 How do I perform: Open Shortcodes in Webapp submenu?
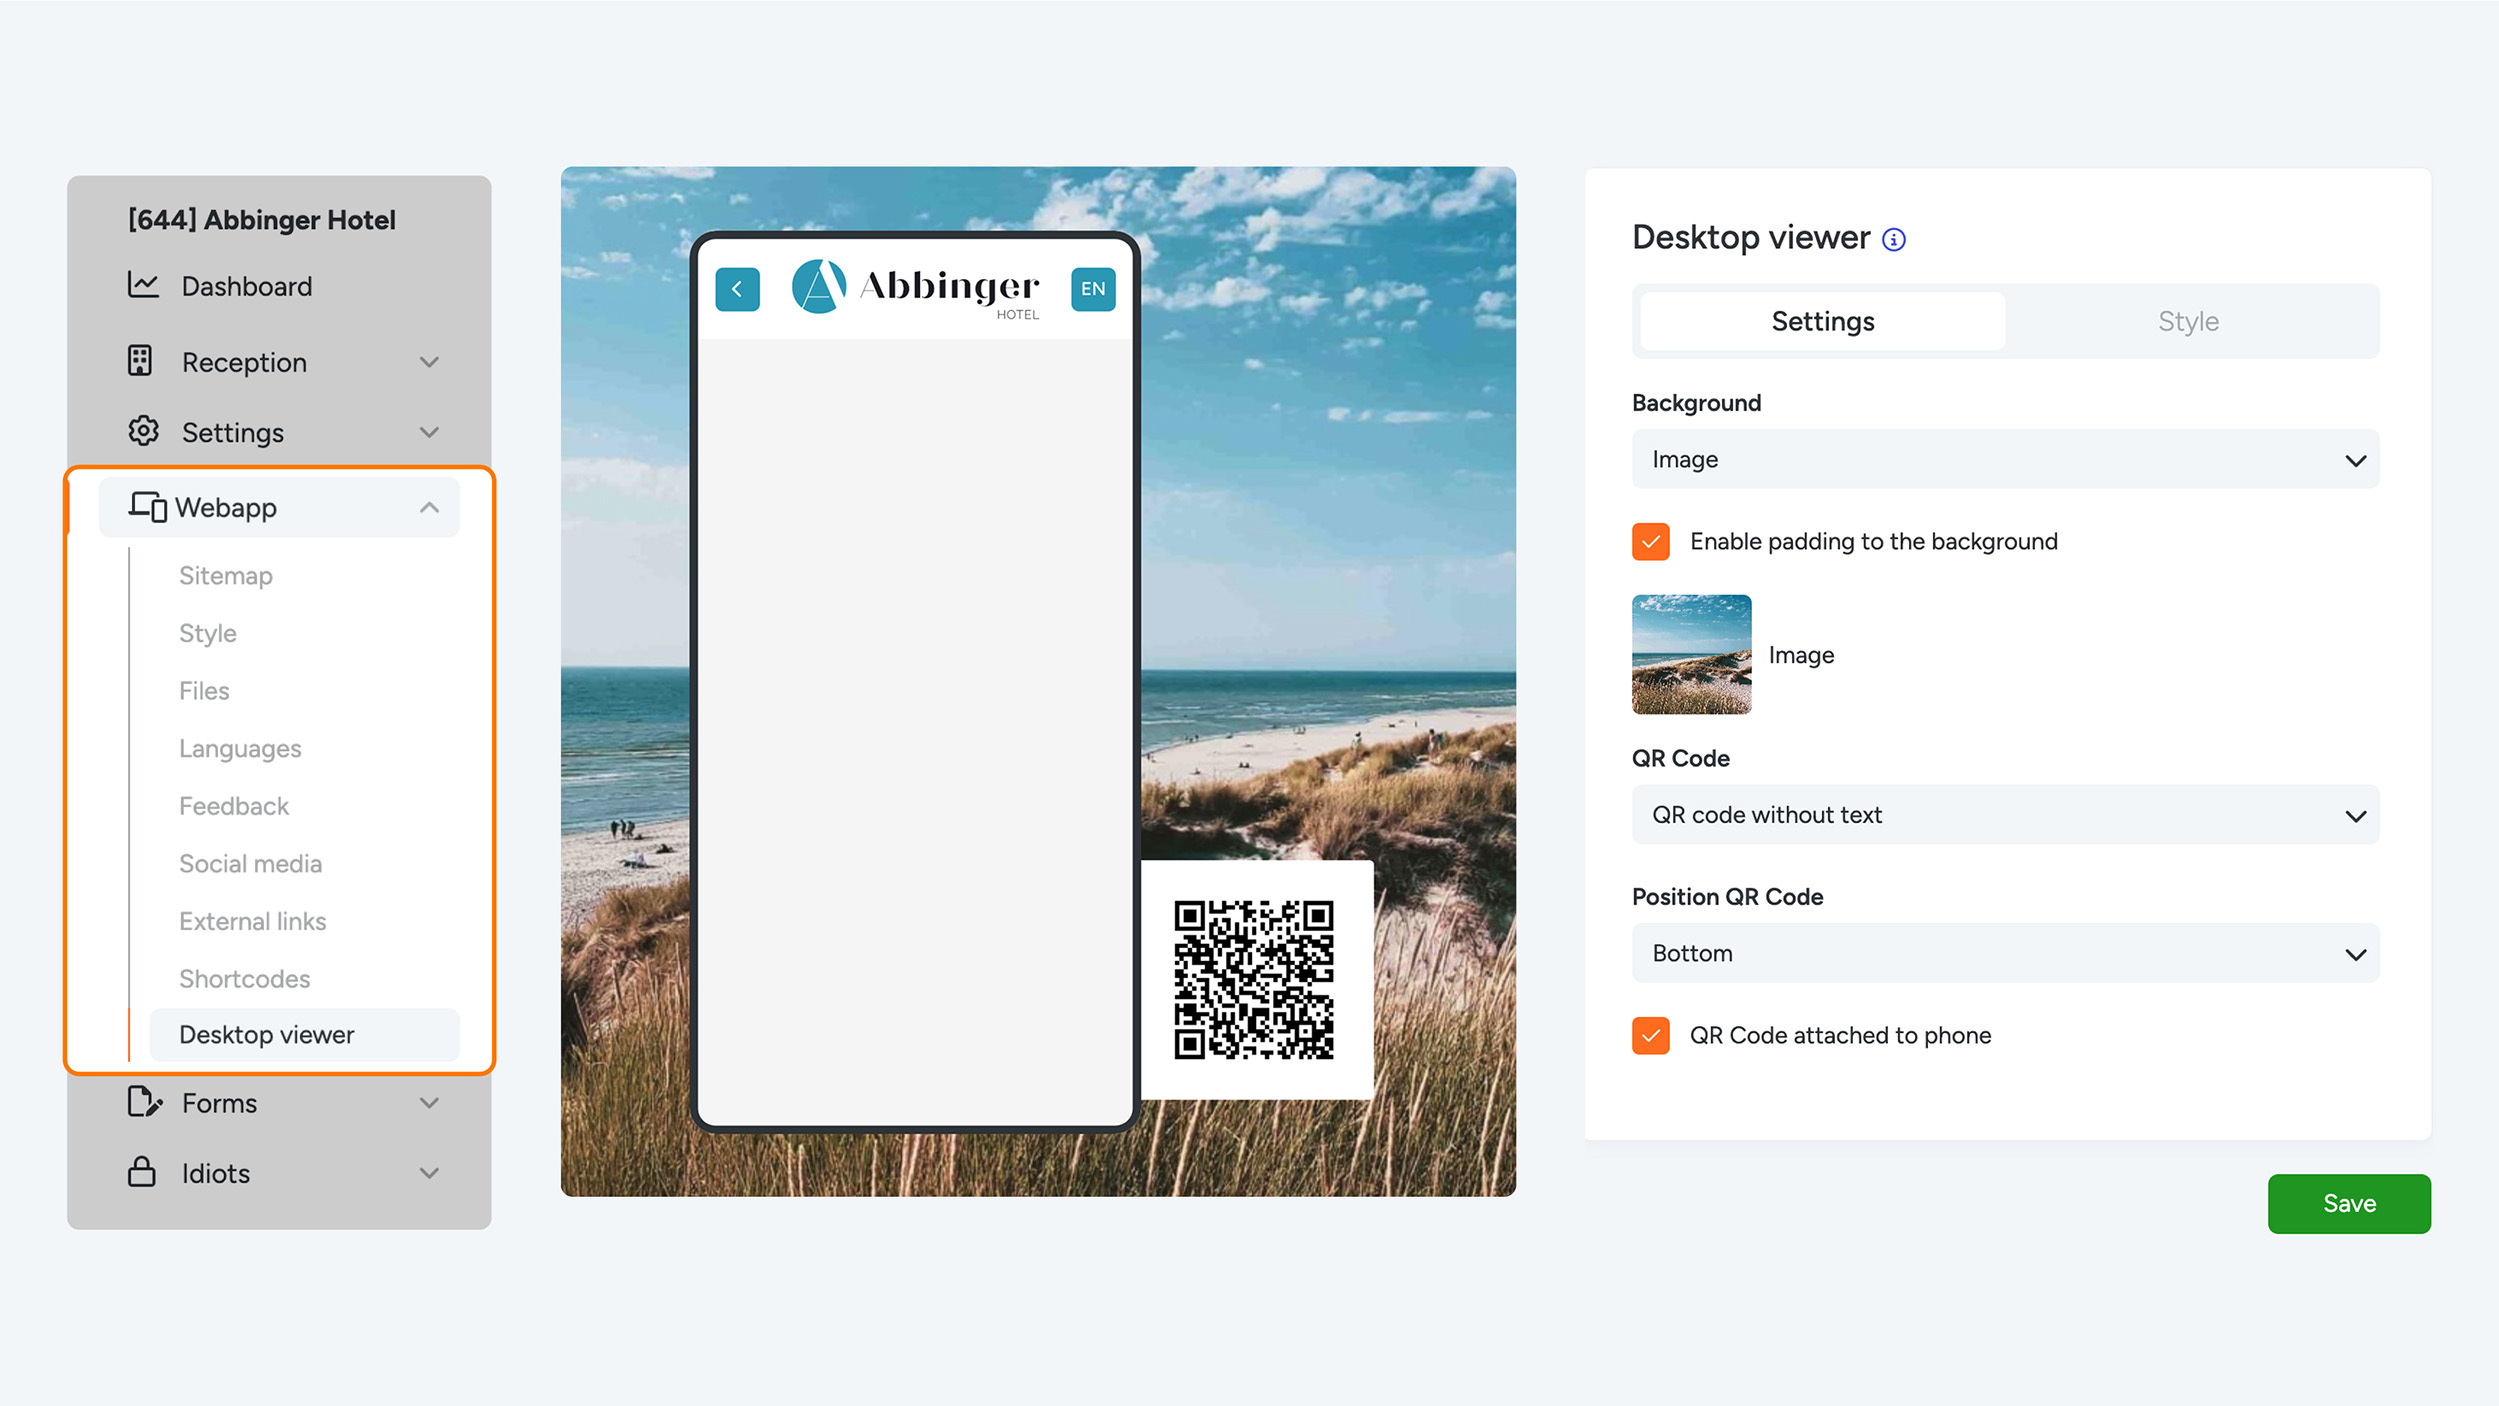[245, 979]
